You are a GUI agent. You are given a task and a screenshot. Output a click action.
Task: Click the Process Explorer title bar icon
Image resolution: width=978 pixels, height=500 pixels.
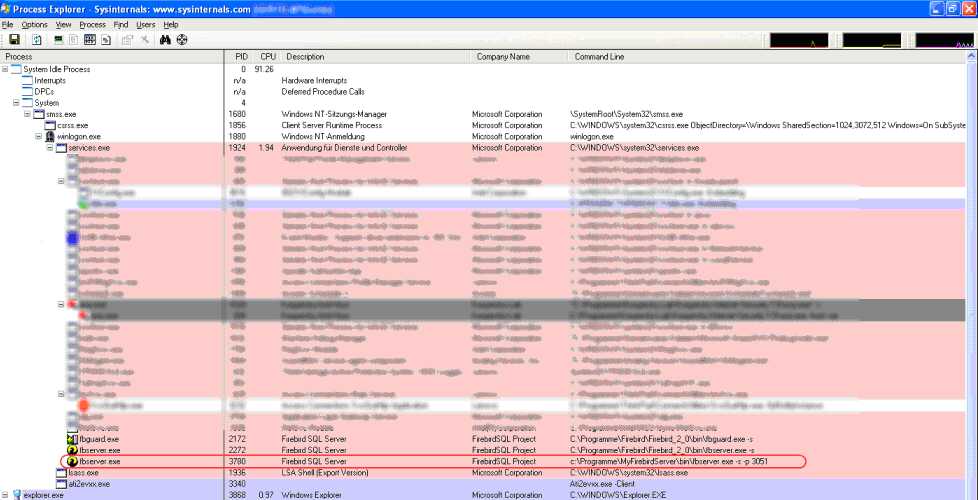pos(6,9)
